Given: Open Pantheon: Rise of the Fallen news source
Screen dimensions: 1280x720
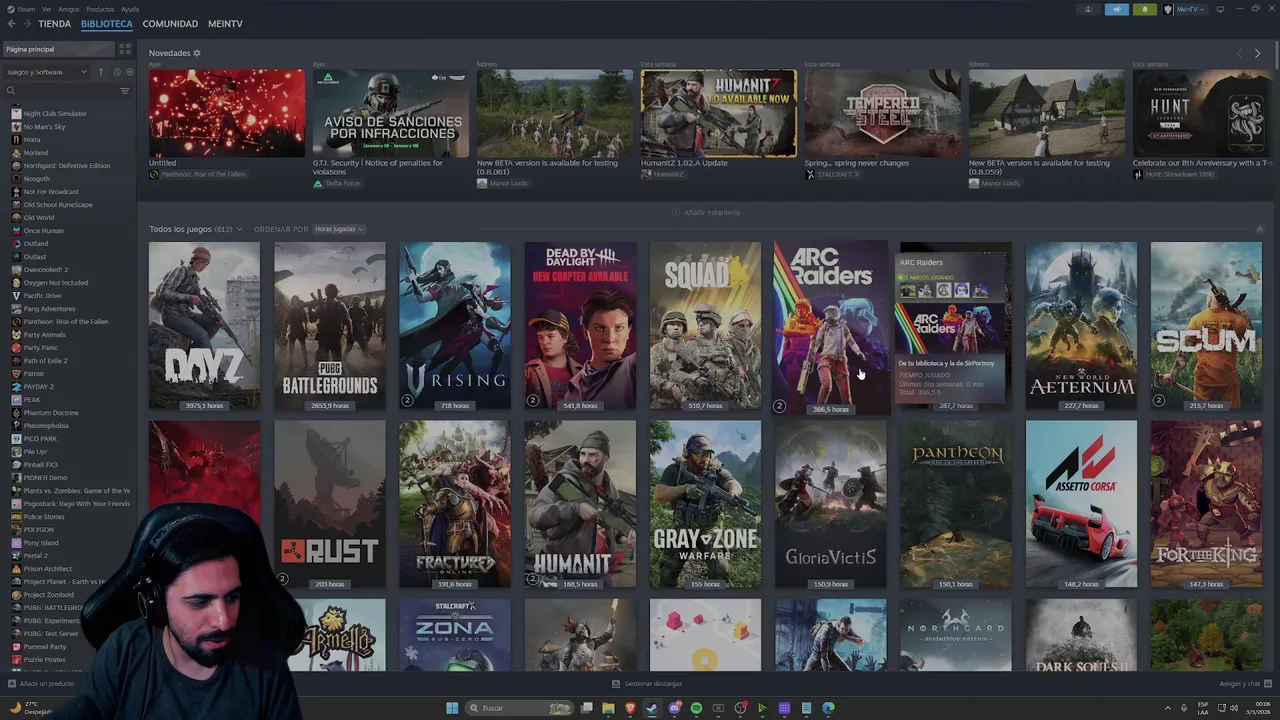Looking at the screenshot, I should [x=198, y=174].
